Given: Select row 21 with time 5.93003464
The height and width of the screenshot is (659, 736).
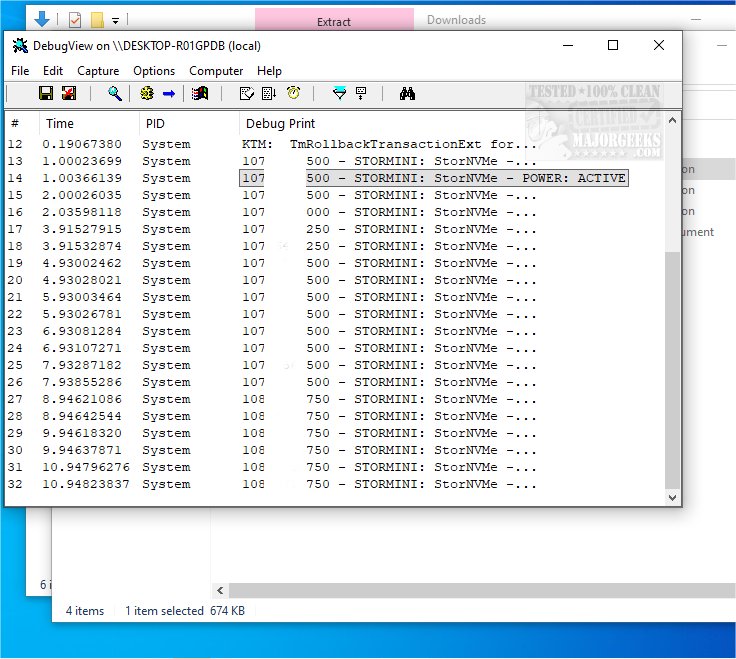Looking at the screenshot, I should 334,297.
